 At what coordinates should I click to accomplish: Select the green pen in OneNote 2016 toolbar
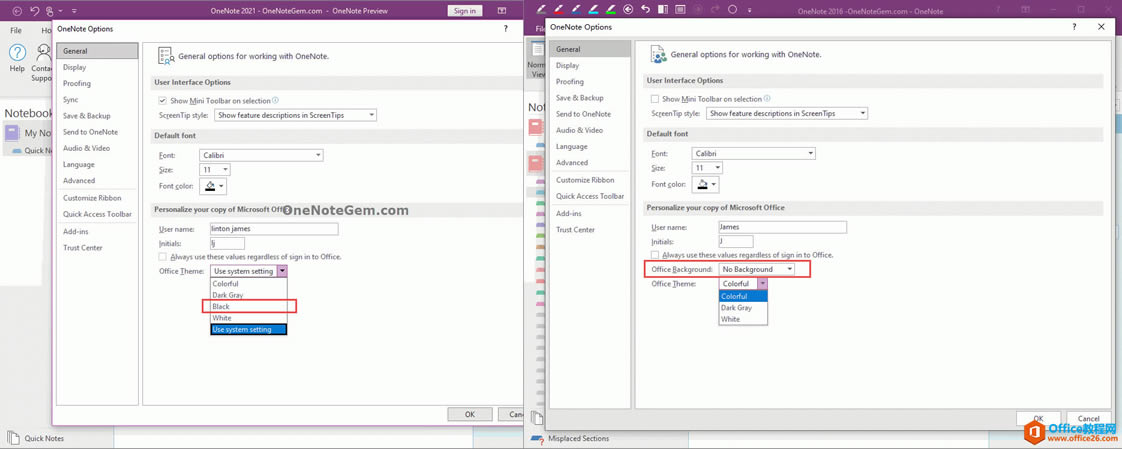point(611,9)
